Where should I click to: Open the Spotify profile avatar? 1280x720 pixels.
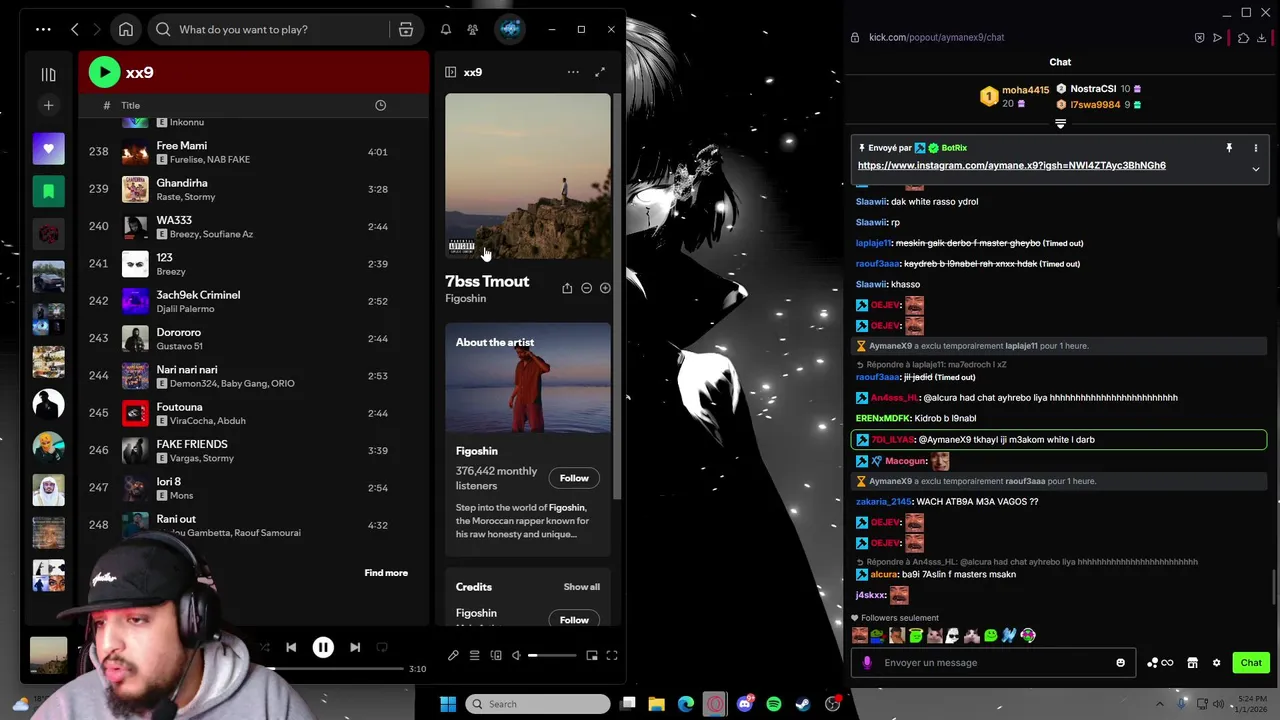pos(510,30)
